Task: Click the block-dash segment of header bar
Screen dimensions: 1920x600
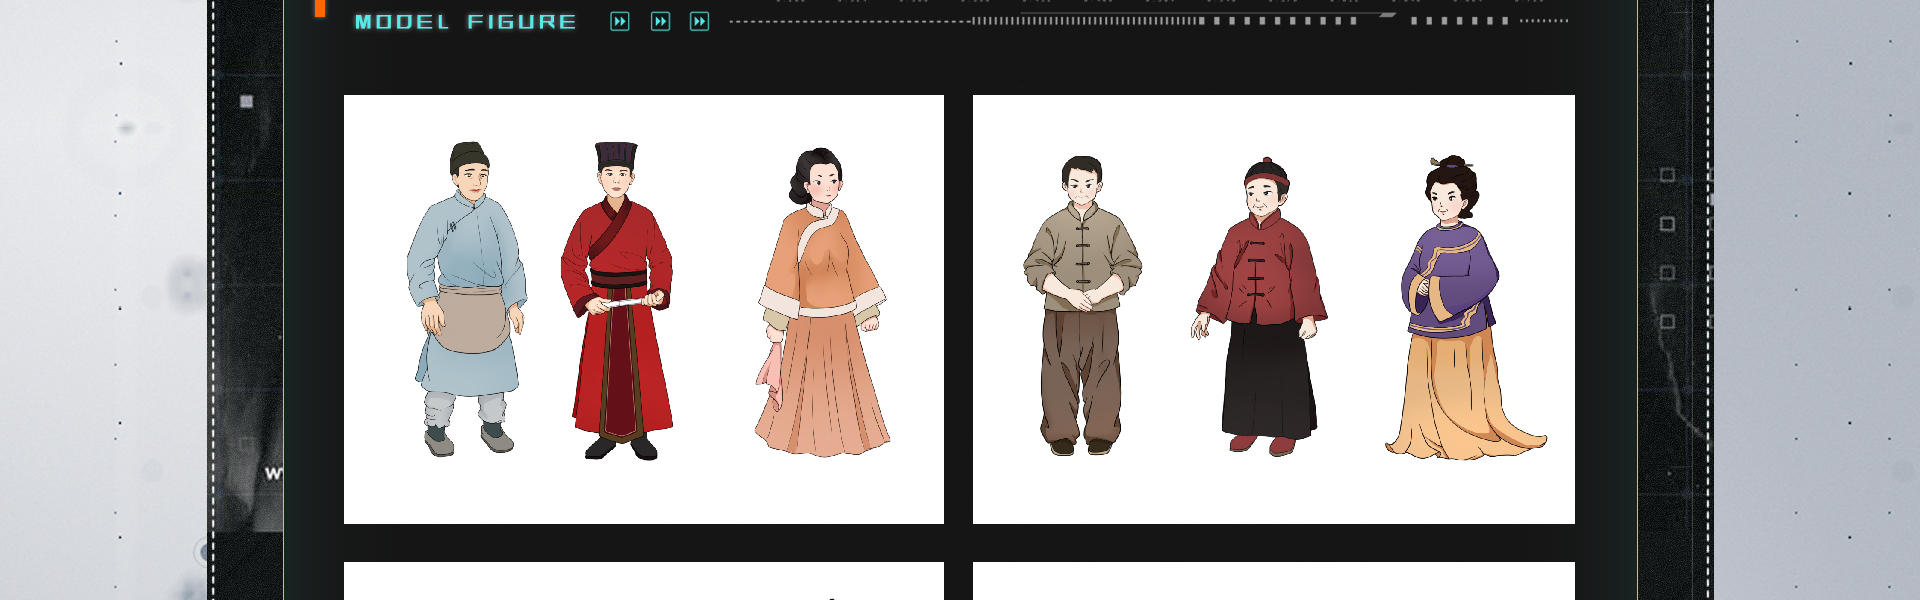Action: click(x=1280, y=20)
